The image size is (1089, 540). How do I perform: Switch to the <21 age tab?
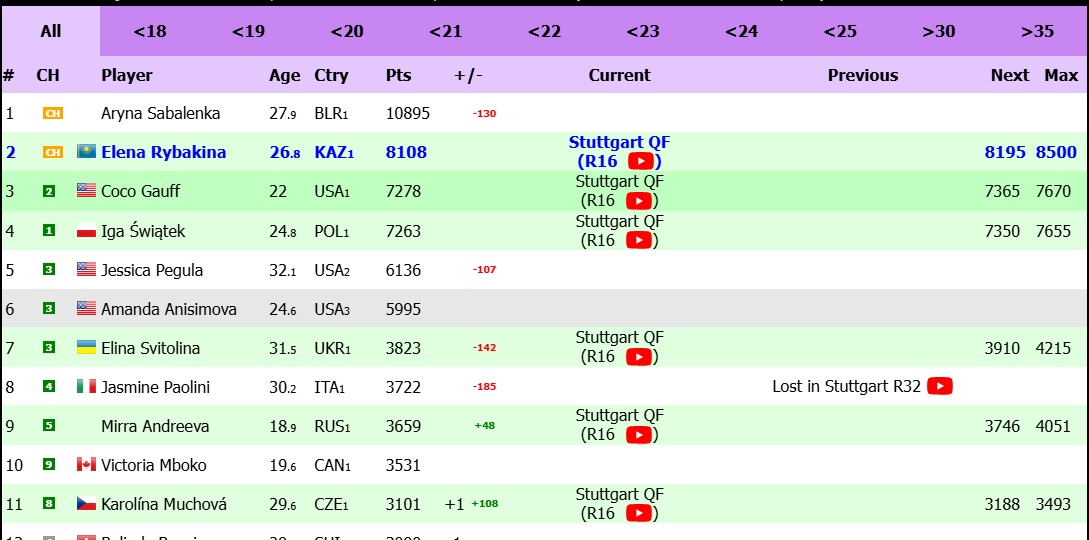446,31
